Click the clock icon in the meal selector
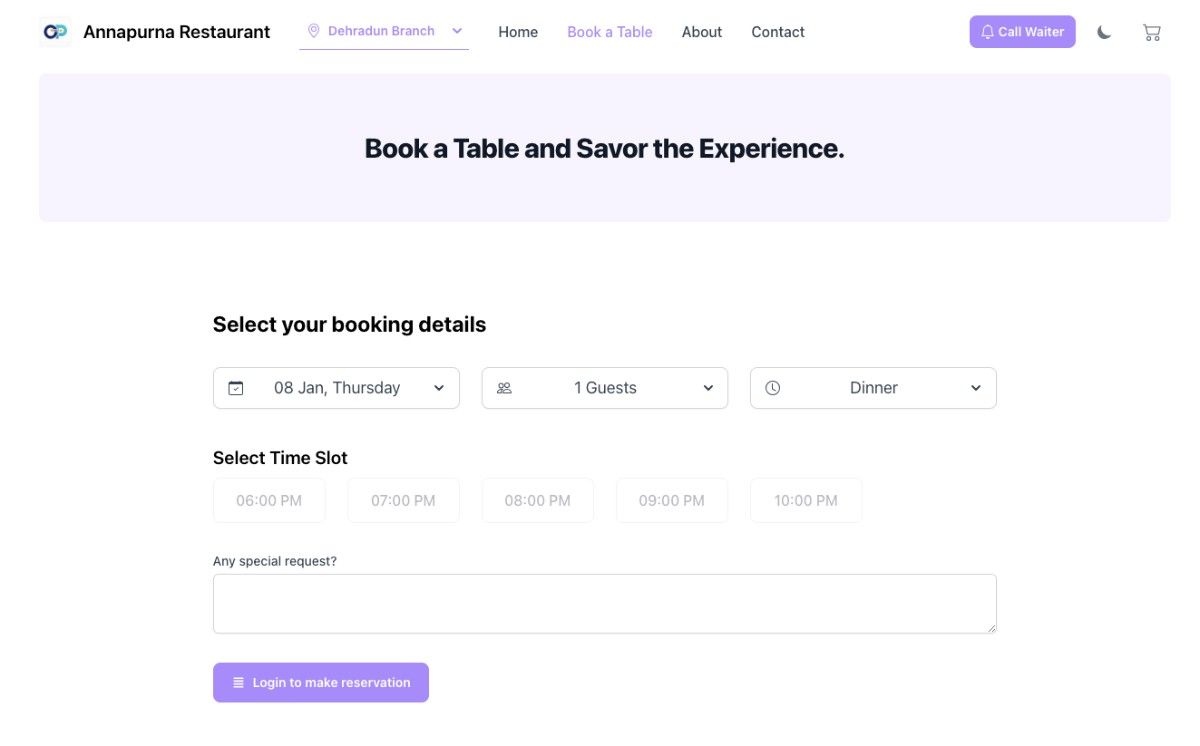 773,388
